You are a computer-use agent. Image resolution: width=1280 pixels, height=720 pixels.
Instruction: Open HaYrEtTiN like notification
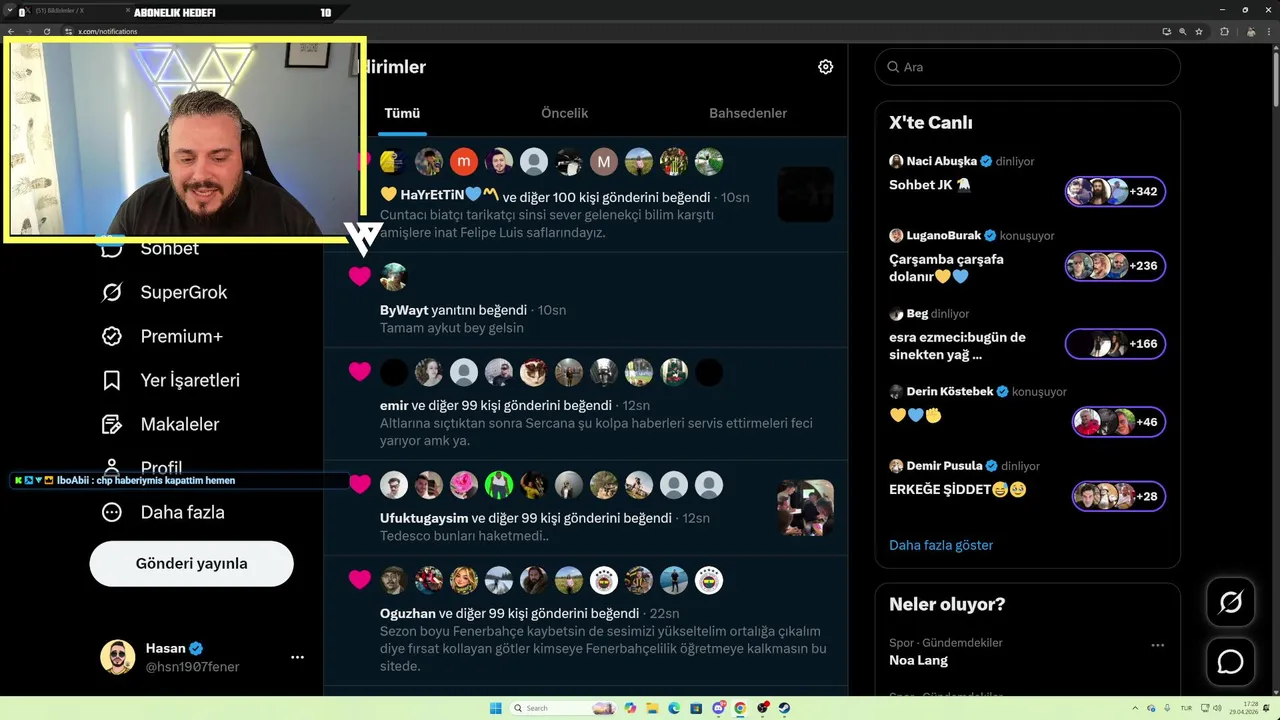(586, 195)
